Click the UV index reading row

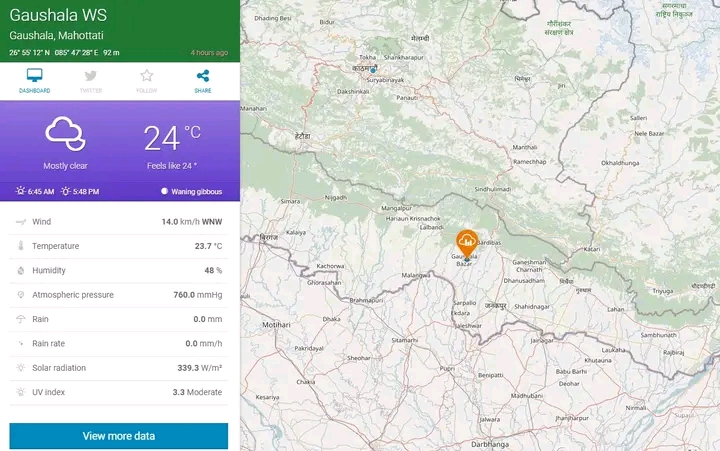(x=119, y=392)
